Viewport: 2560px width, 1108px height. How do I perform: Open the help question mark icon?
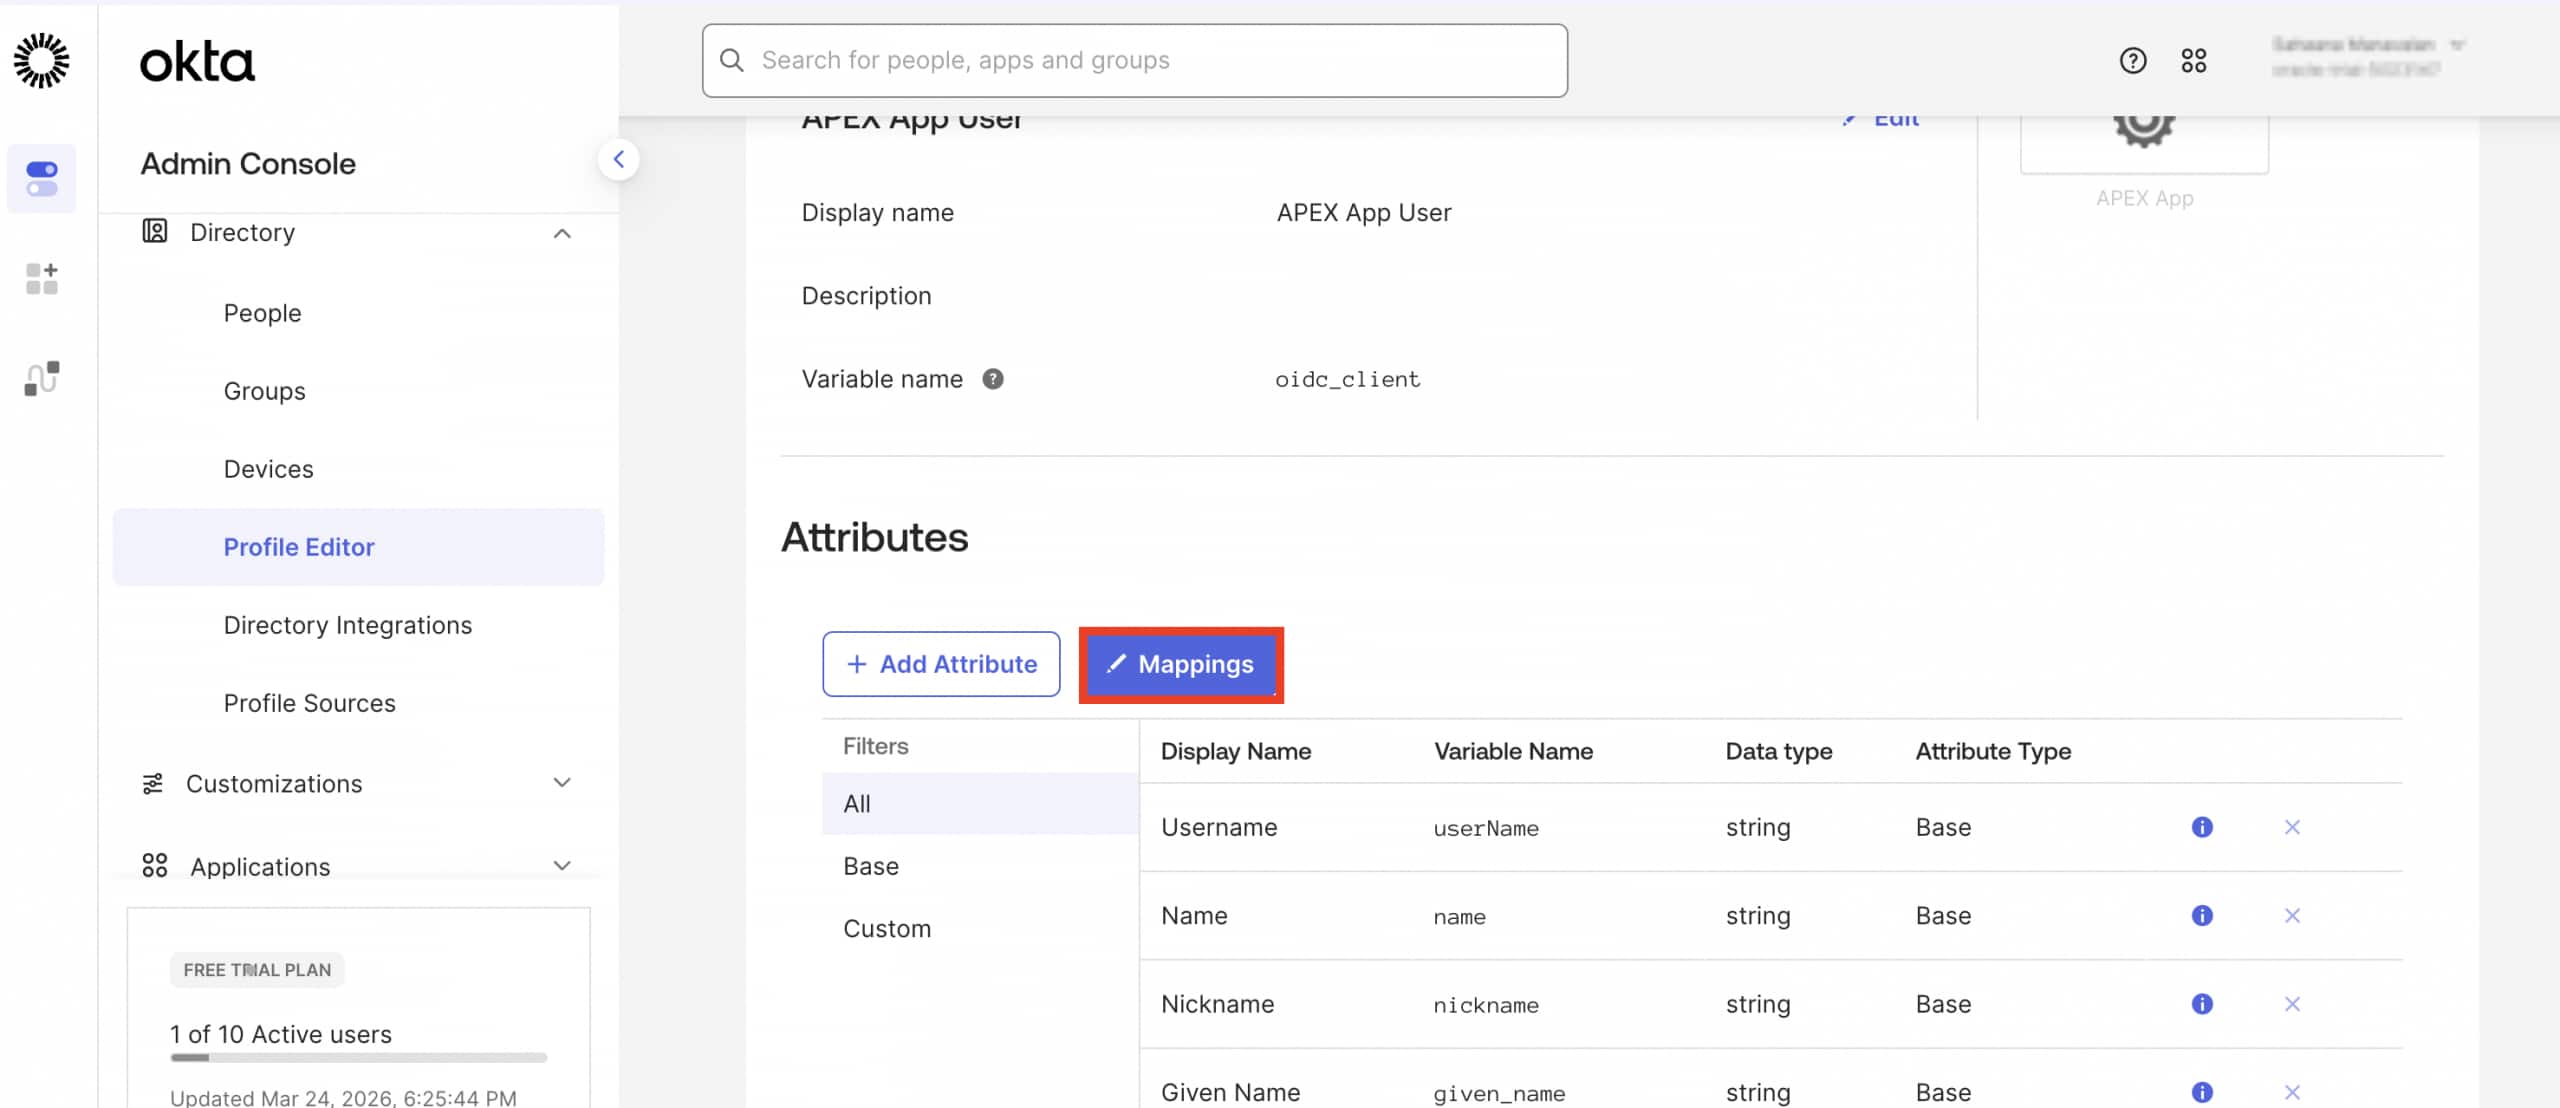pyautogui.click(x=2134, y=60)
